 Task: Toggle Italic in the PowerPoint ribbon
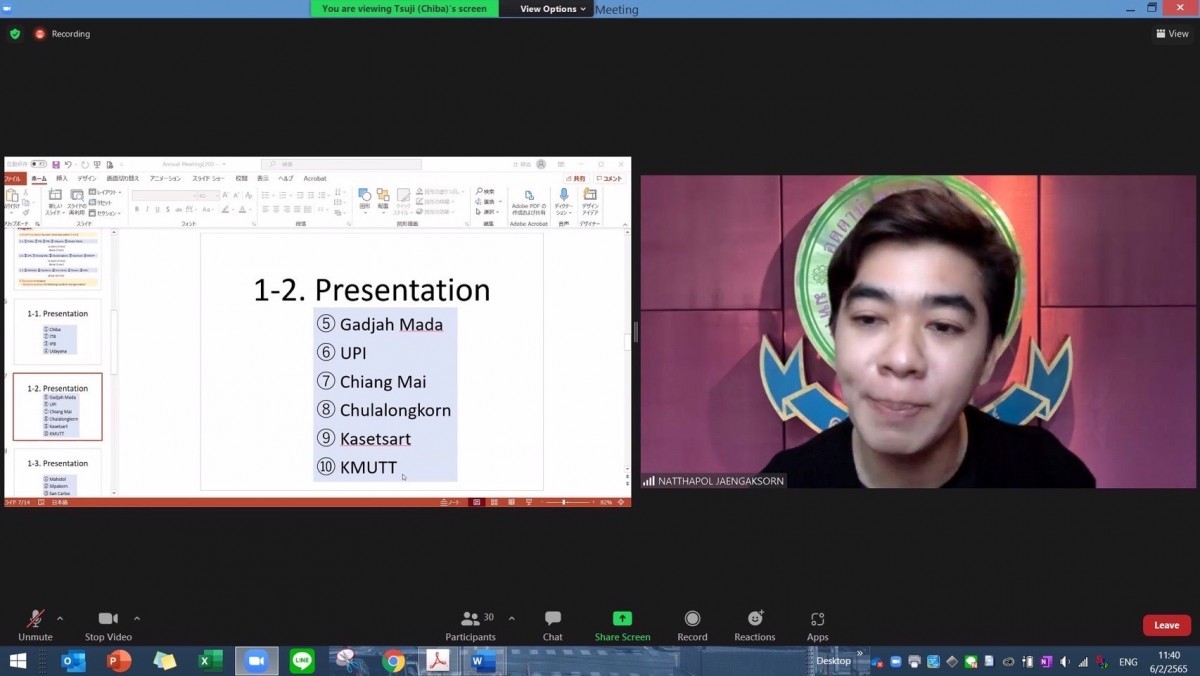point(148,210)
